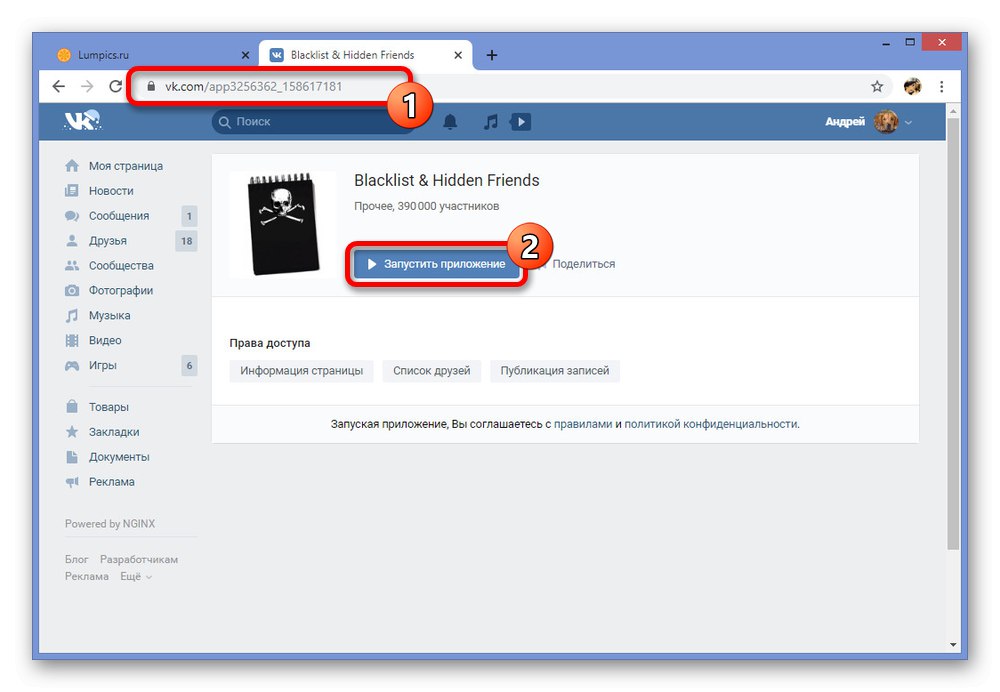The width and height of the screenshot is (1000, 692).
Task: Click the VK logo in the header
Action: click(x=83, y=121)
